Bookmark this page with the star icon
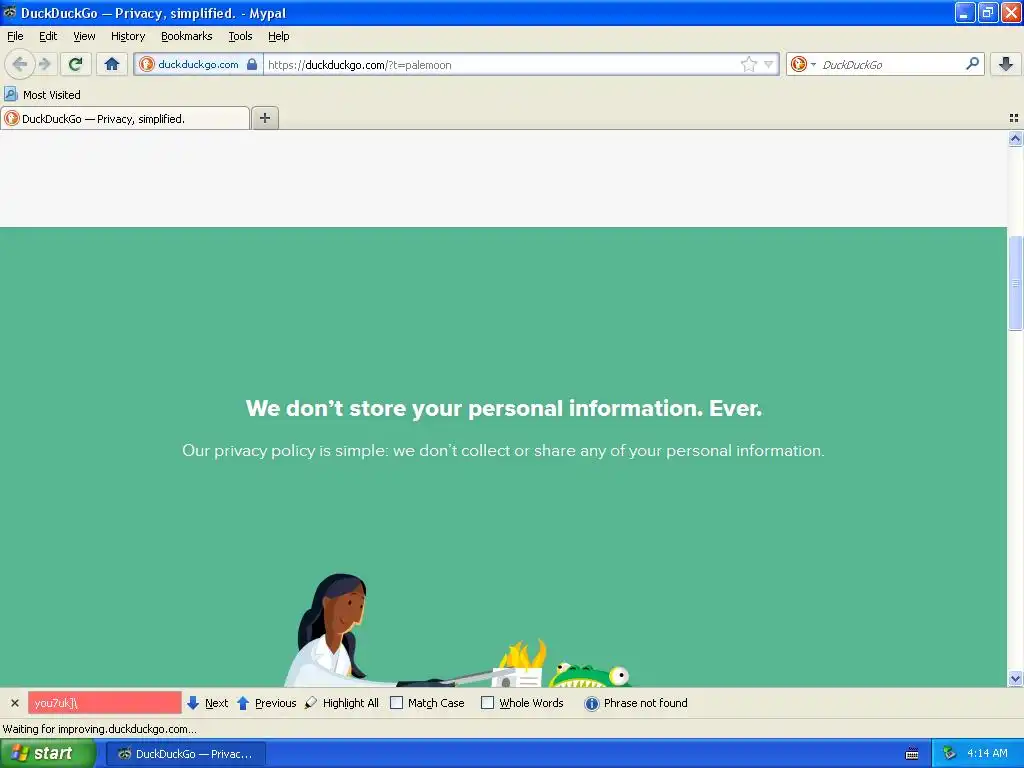The image size is (1024, 768). coord(748,64)
